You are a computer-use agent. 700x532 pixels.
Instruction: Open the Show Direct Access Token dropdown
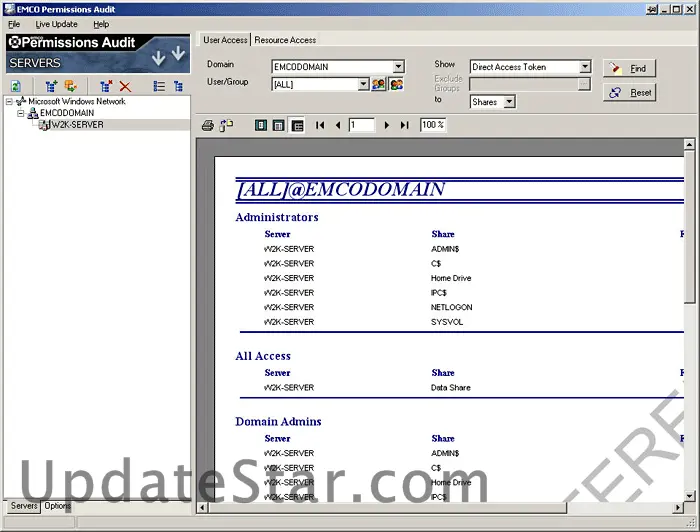point(585,66)
